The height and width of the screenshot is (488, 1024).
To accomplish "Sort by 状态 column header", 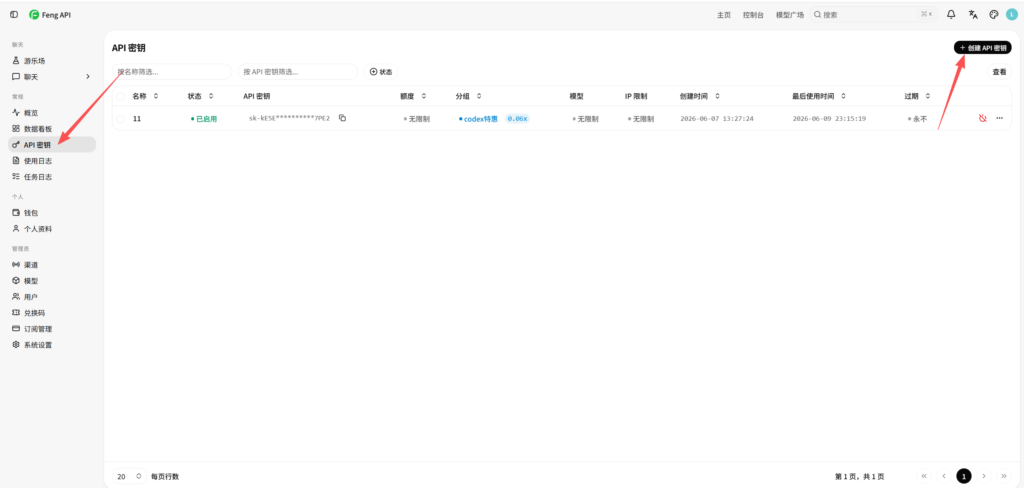I will 200,96.
